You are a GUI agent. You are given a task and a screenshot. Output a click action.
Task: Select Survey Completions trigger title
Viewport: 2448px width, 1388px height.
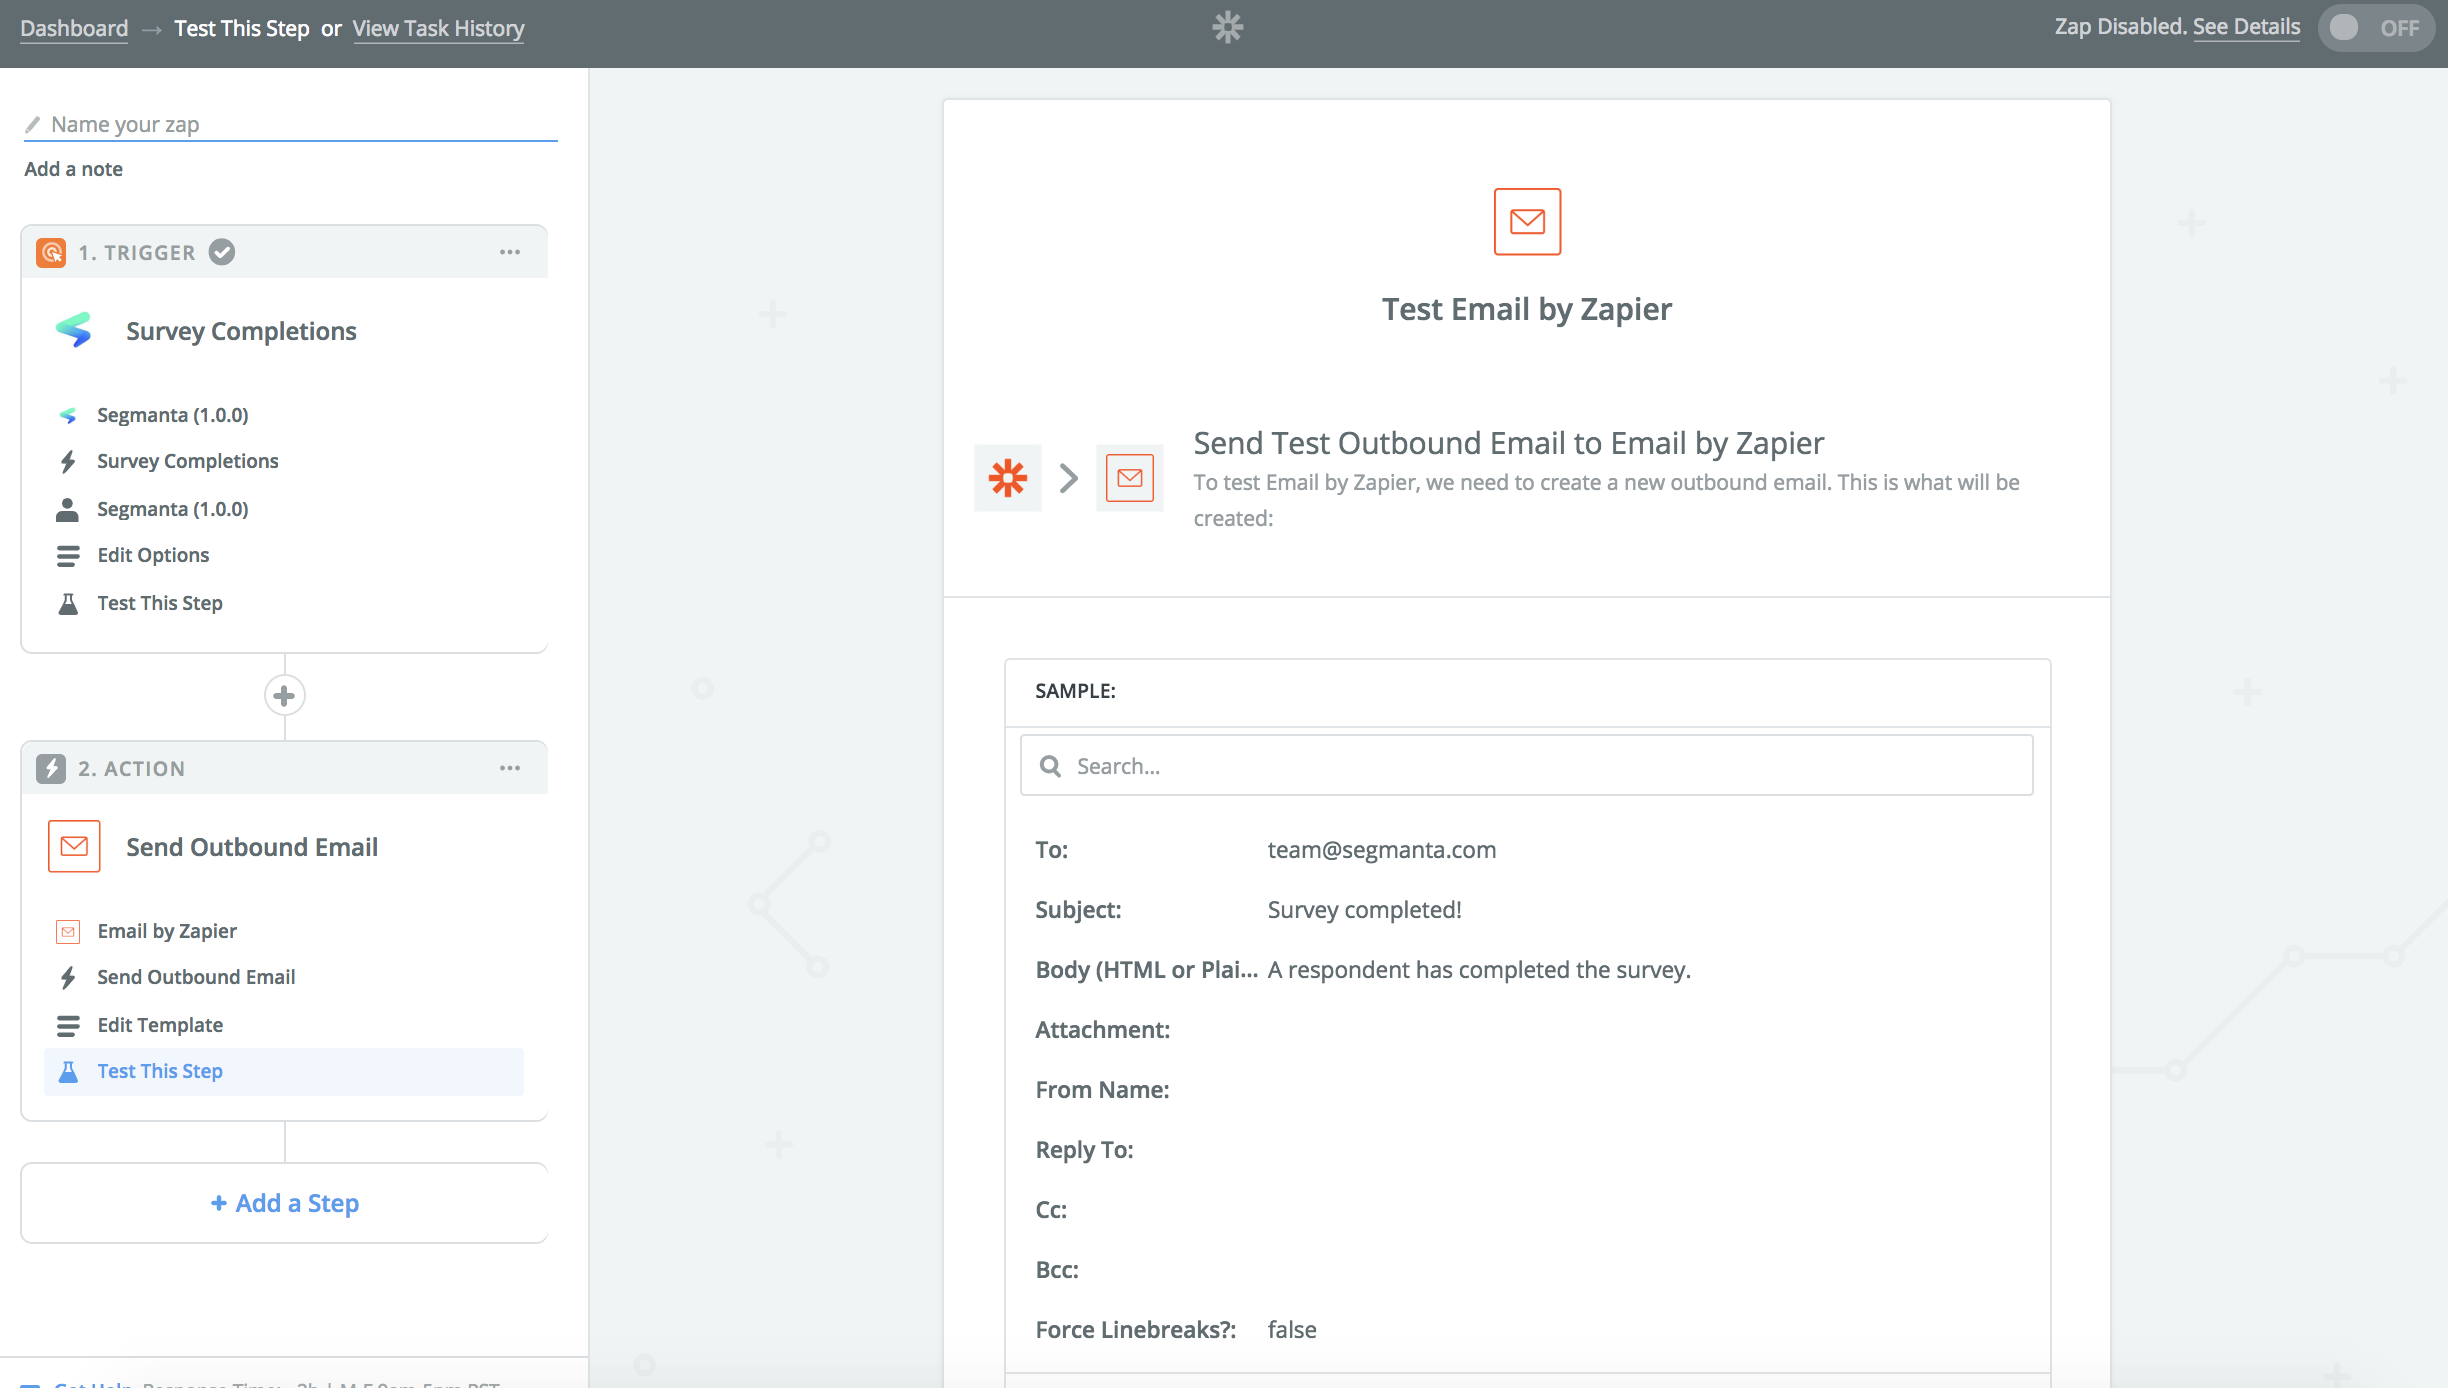[241, 331]
